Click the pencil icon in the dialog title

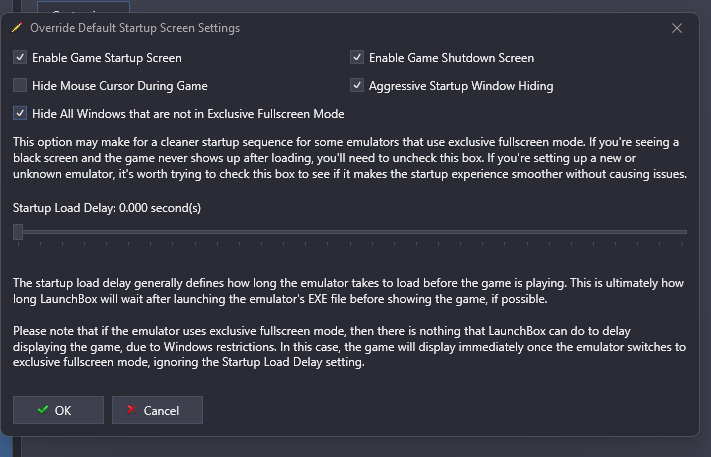(17, 28)
